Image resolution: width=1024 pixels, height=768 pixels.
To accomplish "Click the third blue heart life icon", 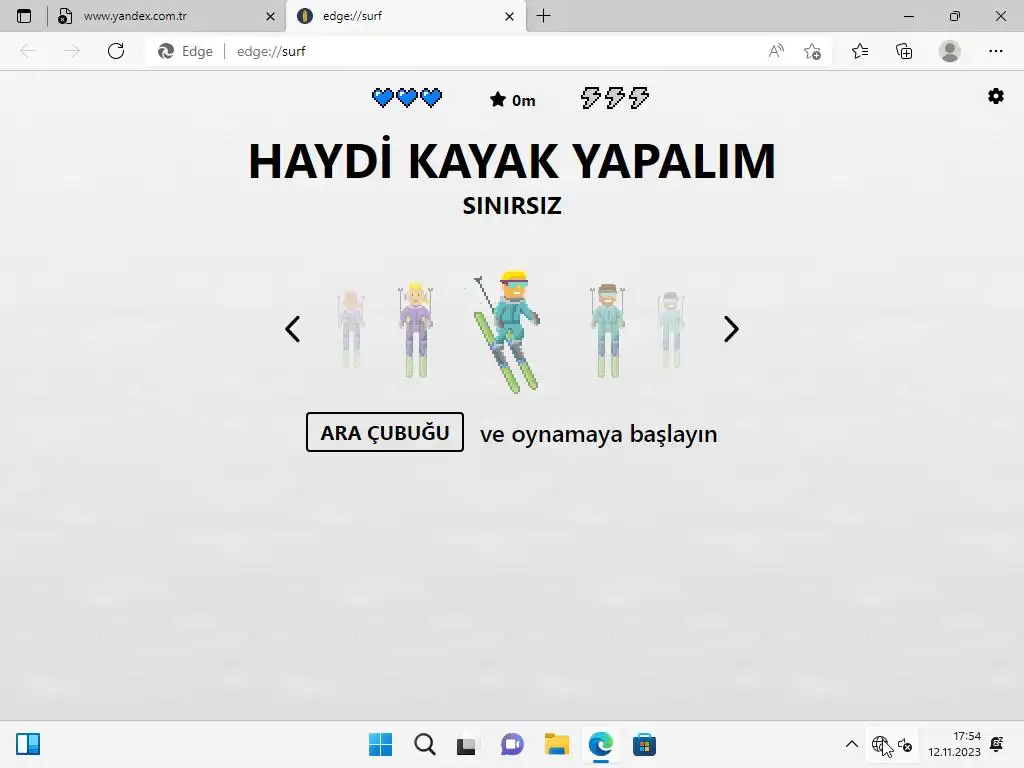I will (431, 98).
